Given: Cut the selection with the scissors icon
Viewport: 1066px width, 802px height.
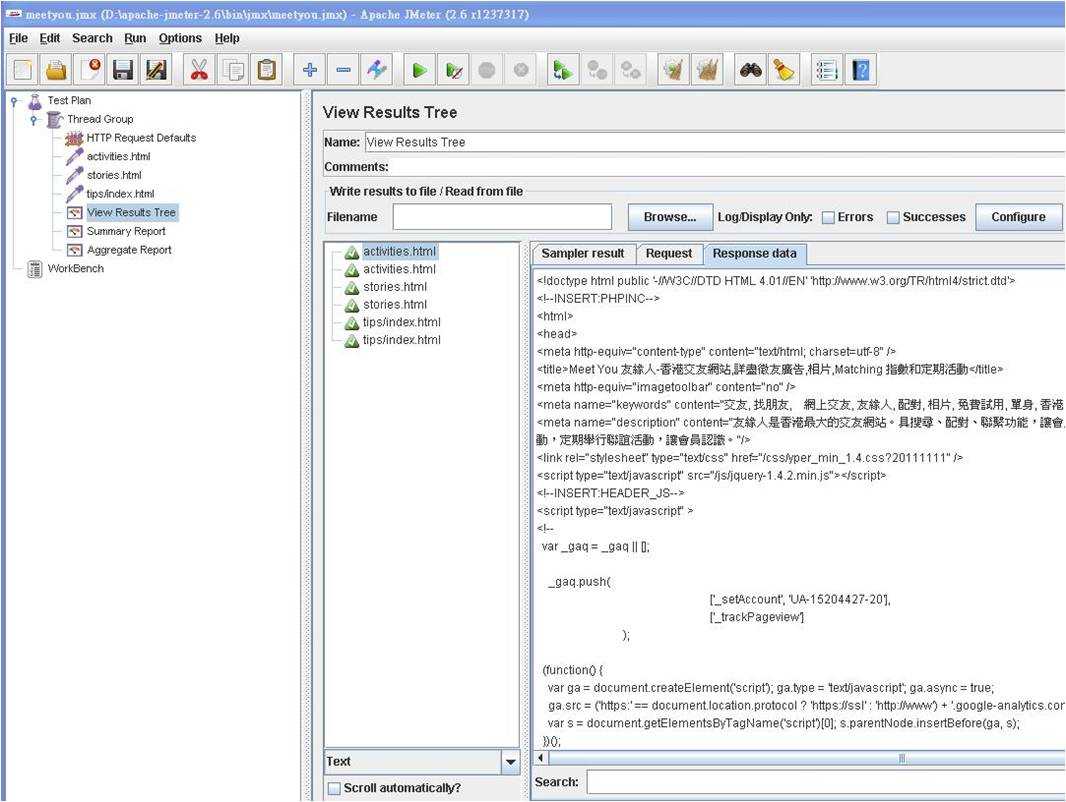Looking at the screenshot, I should (199, 70).
